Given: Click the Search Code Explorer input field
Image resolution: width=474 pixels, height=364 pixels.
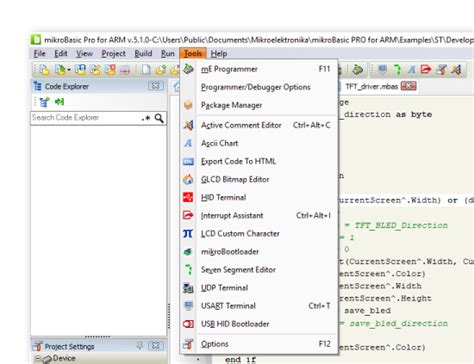Looking at the screenshot, I should click(x=85, y=118).
